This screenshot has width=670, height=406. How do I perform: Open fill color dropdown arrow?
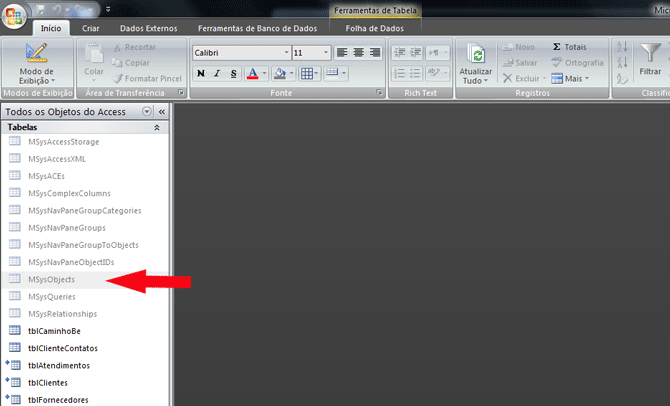292,74
